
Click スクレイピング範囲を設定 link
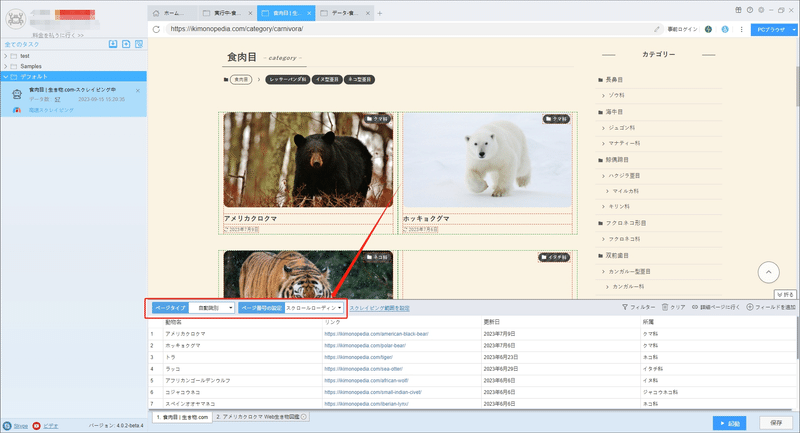coord(380,308)
